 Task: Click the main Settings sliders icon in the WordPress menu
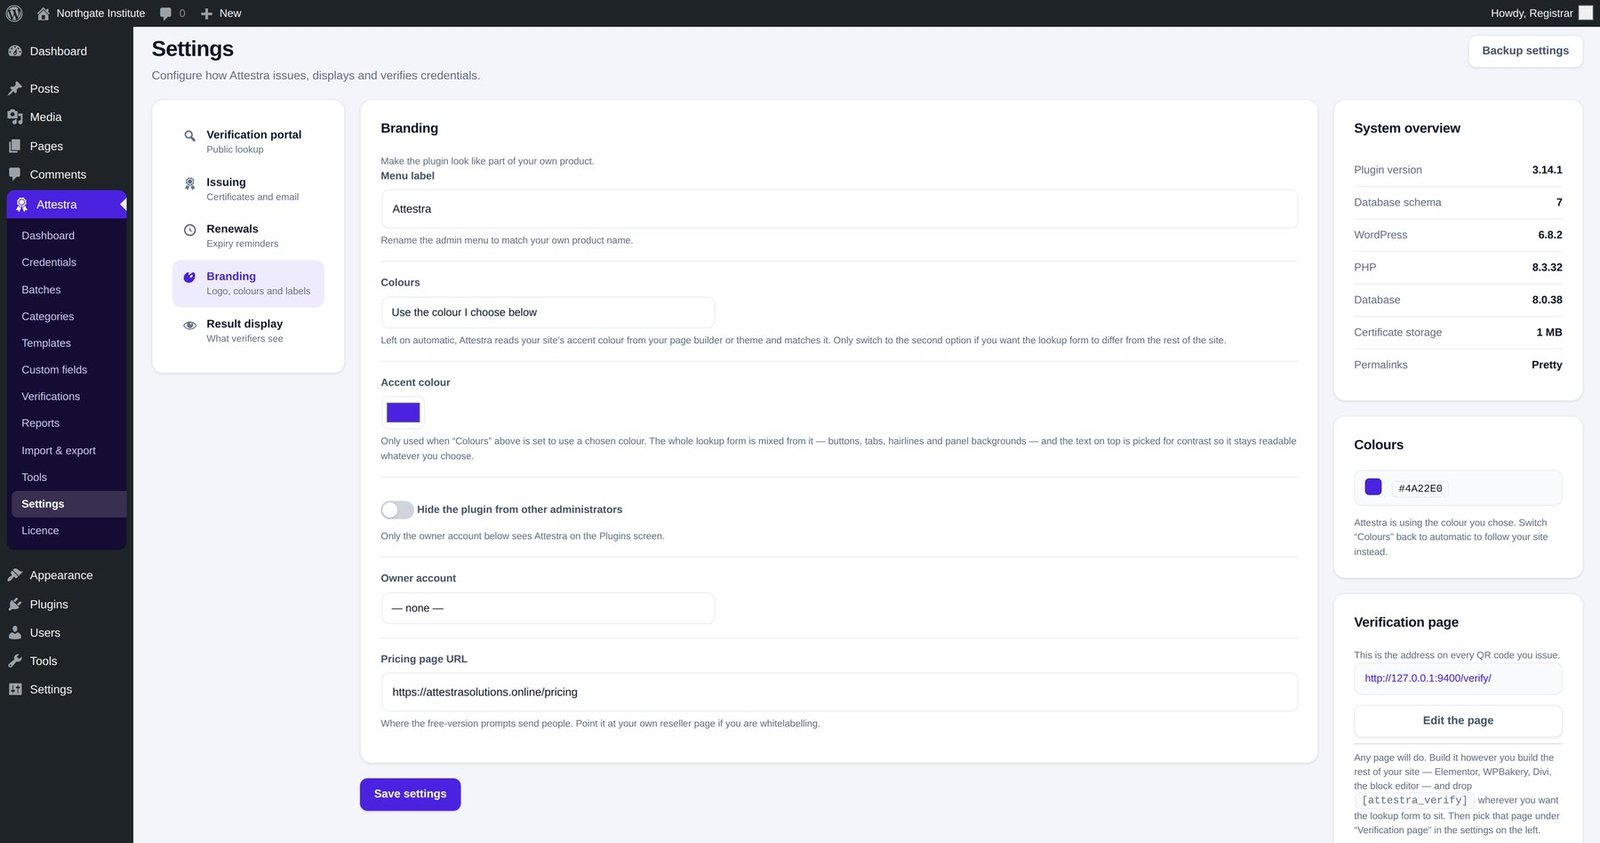pos(15,689)
